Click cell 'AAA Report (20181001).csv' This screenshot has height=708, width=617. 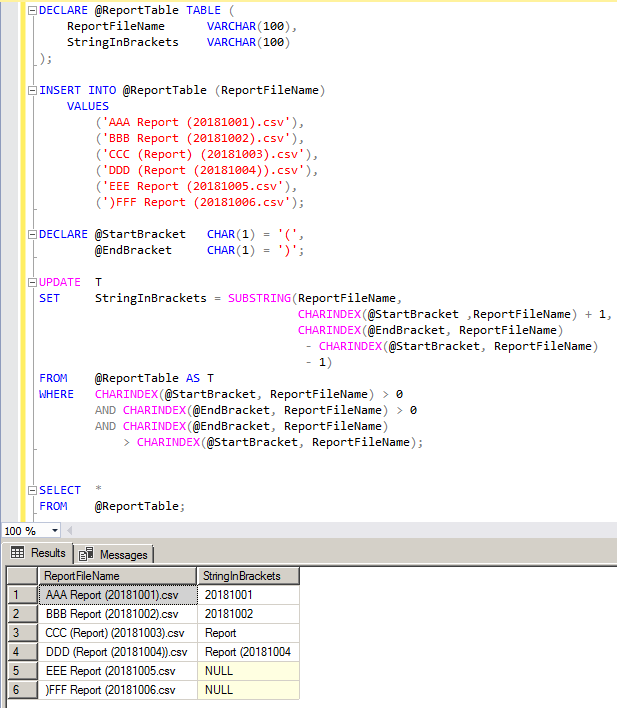tap(118, 595)
